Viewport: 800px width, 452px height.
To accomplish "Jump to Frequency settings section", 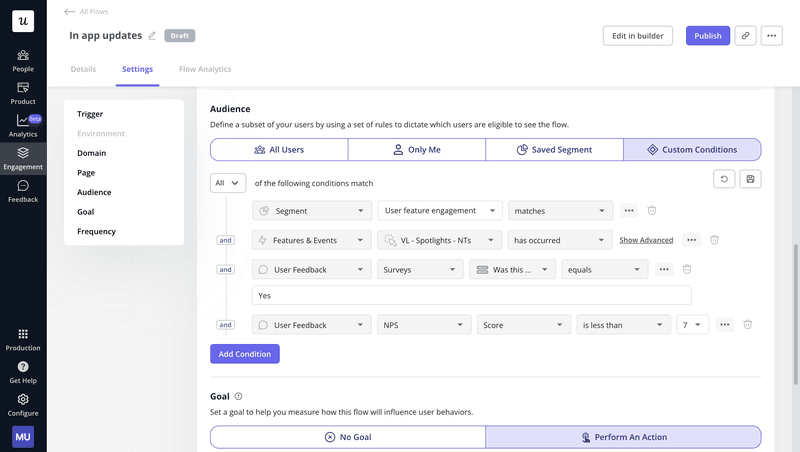I will pos(96,231).
